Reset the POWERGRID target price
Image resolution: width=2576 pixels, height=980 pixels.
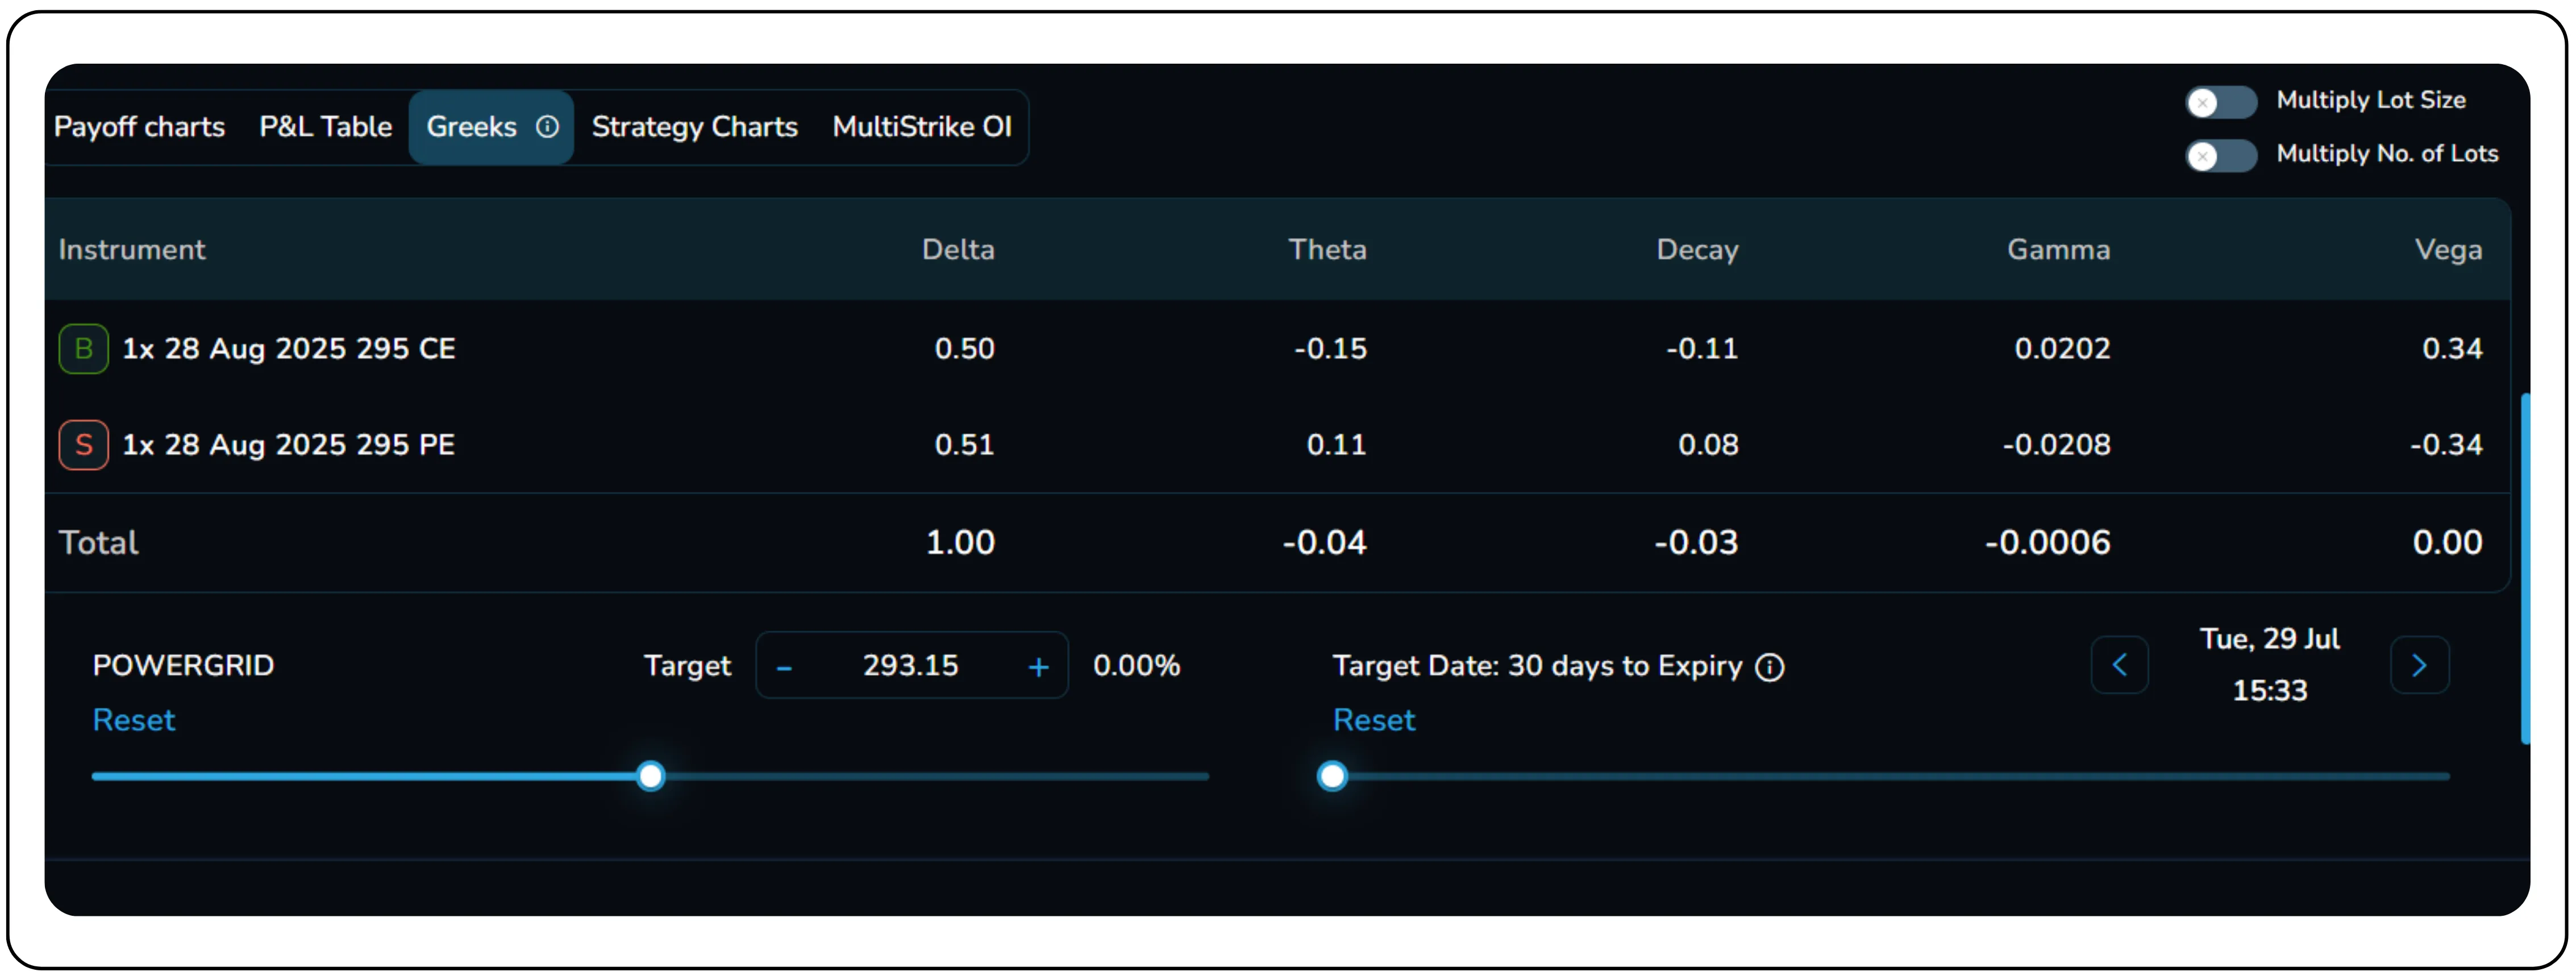pyautogui.click(x=133, y=720)
